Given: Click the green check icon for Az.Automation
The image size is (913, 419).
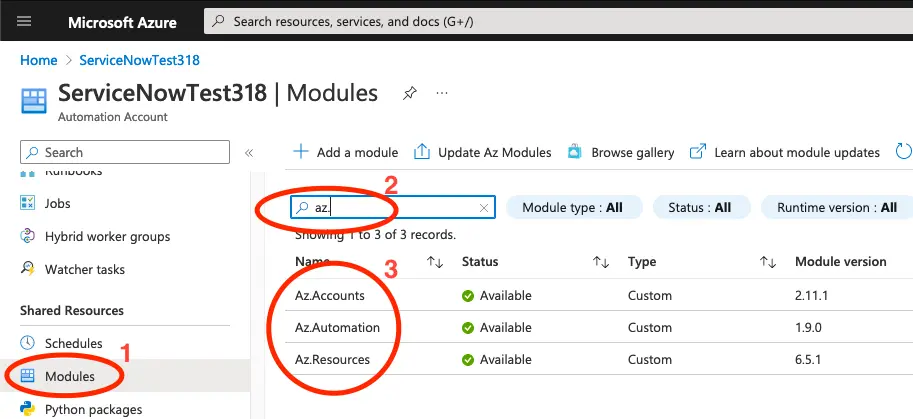Looking at the screenshot, I should tap(468, 328).
